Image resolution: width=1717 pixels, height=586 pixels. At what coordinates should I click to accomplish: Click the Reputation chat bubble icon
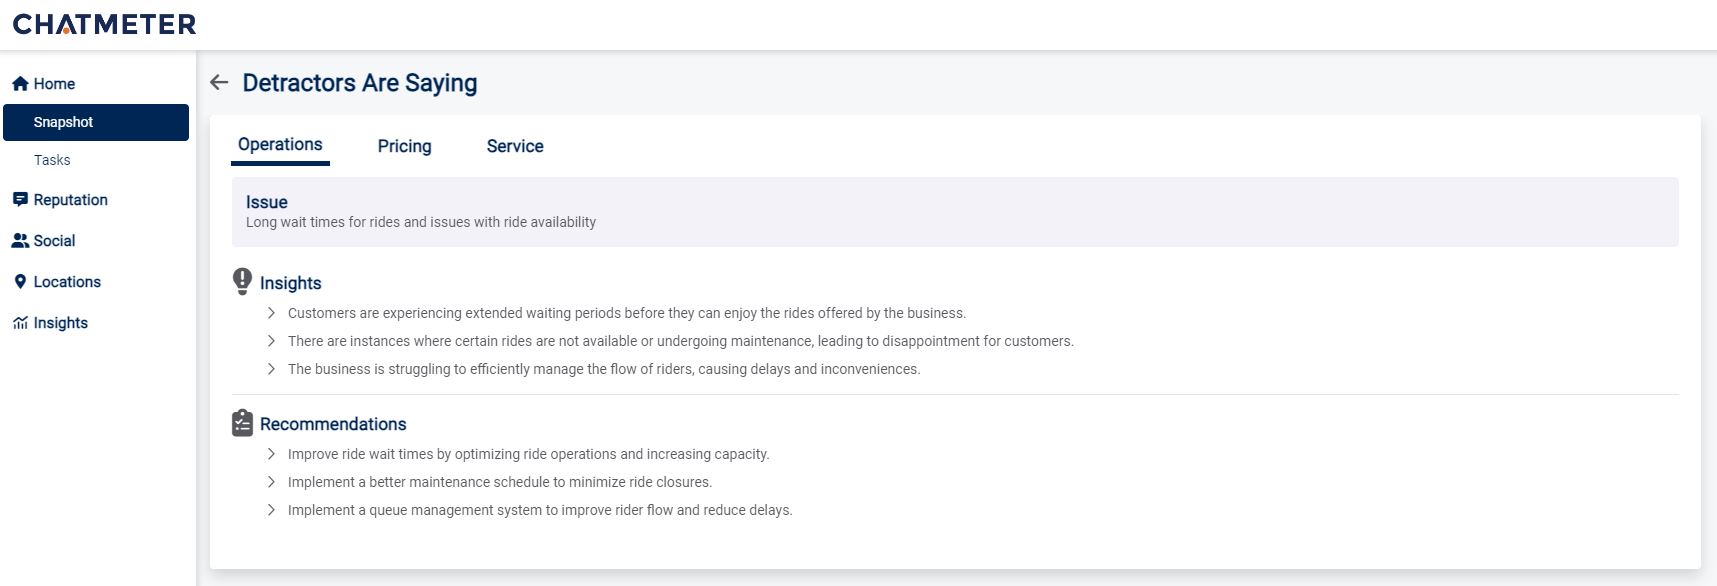[20, 200]
